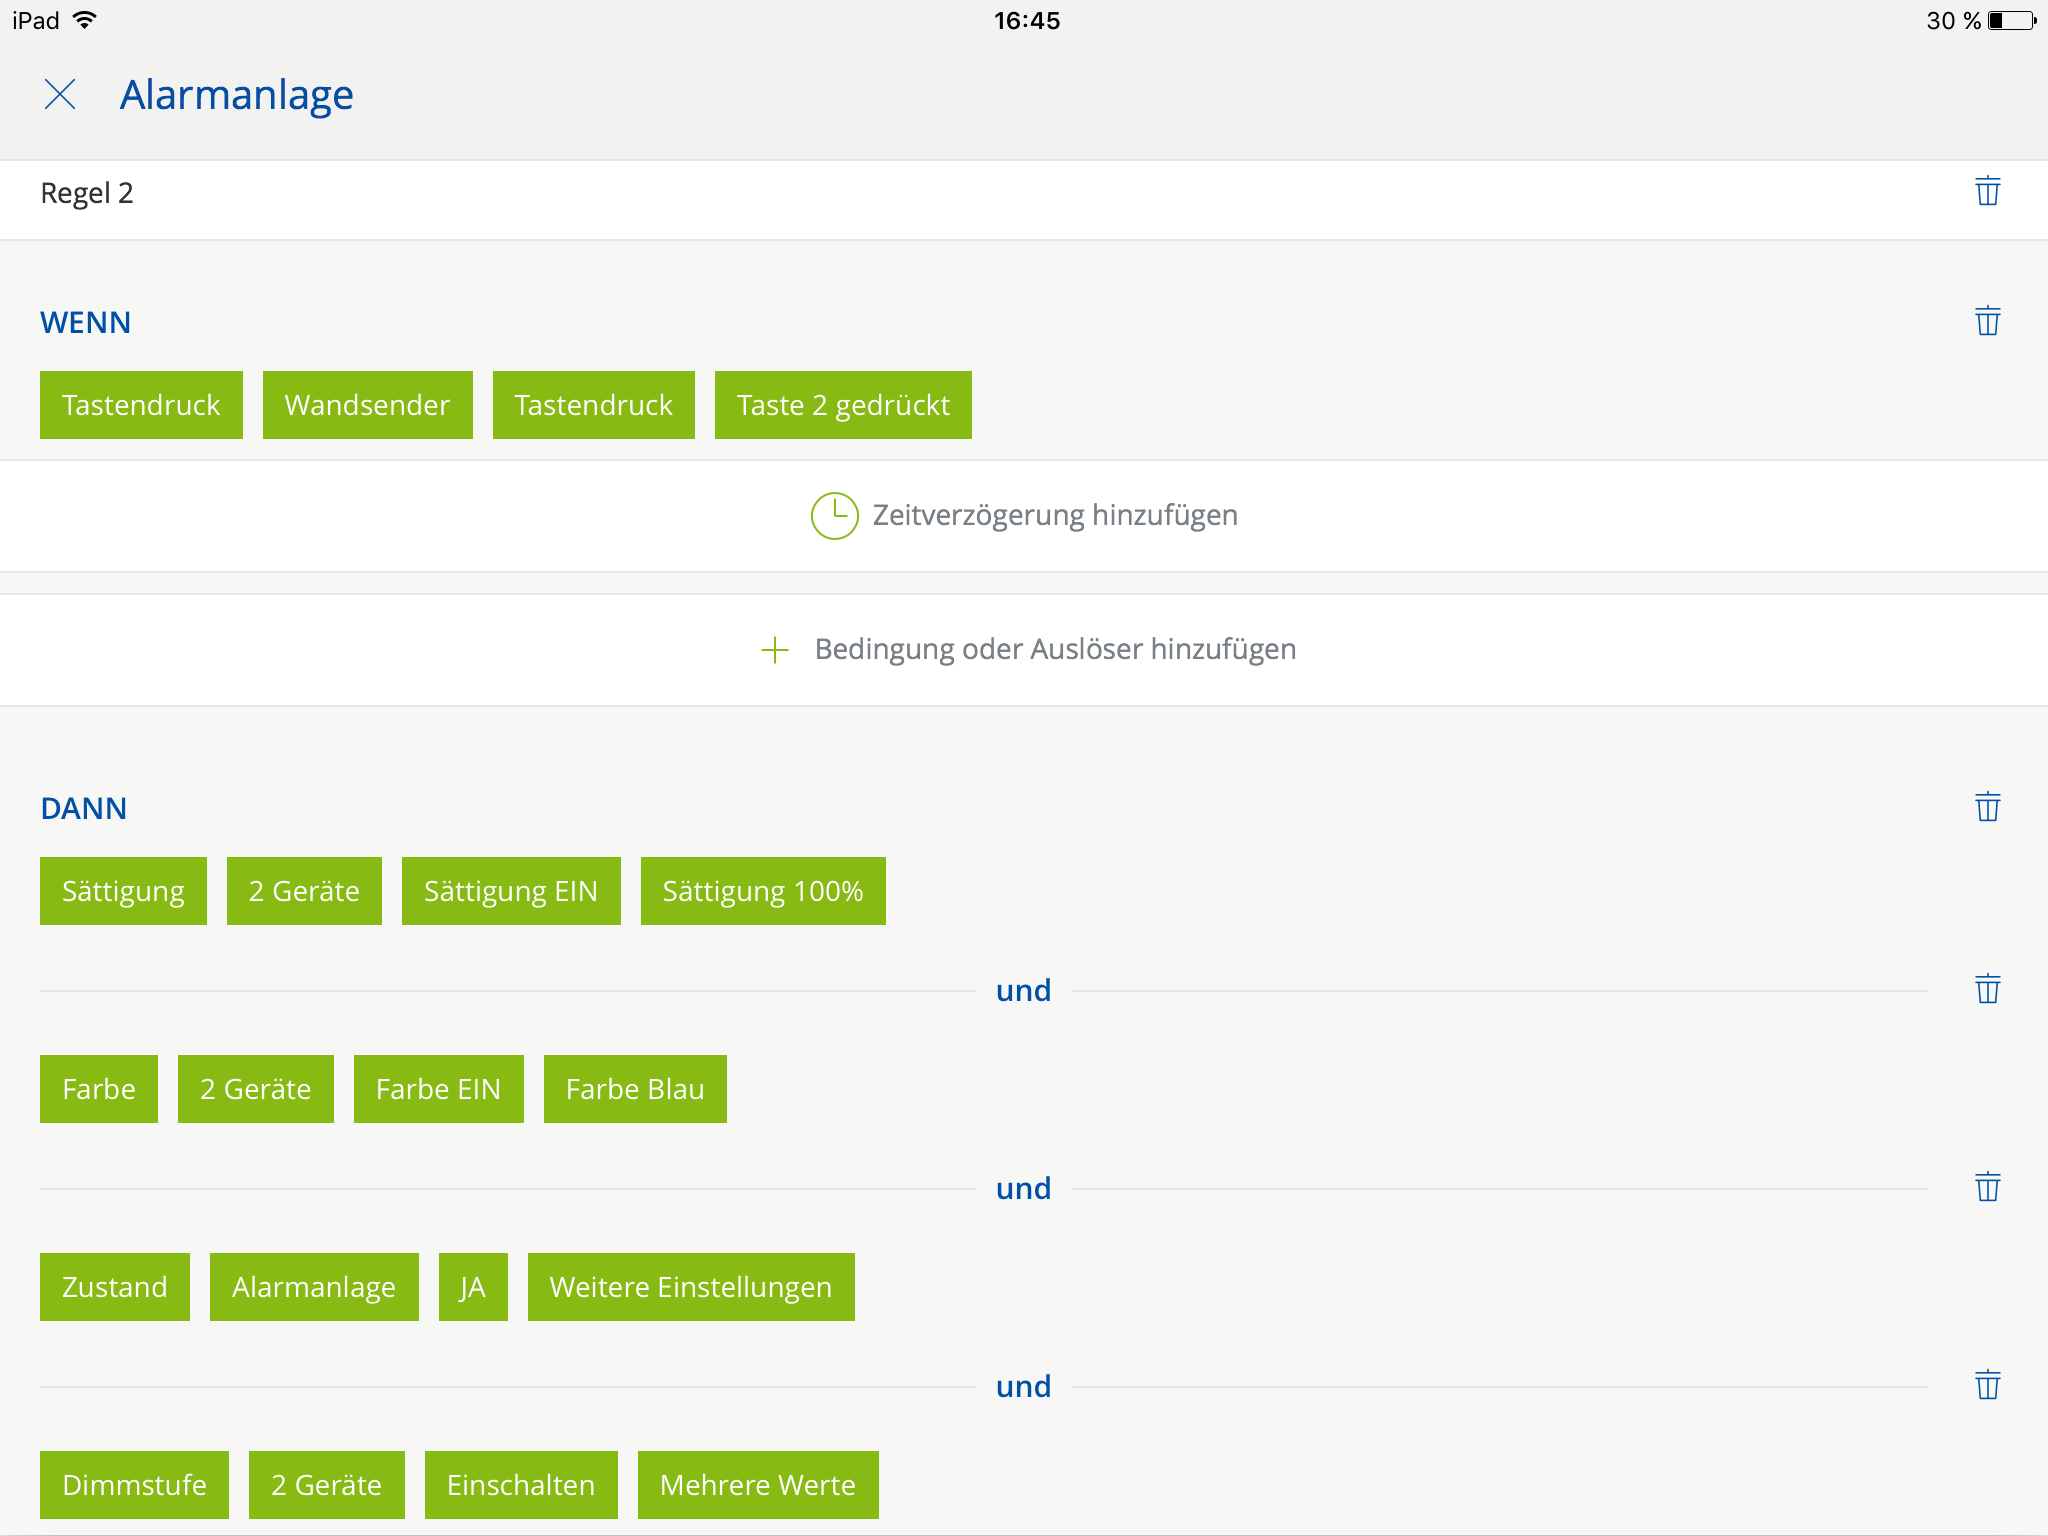This screenshot has height=1536, width=2048.
Task: Delete Regel 2 via trash icon
Action: [1987, 191]
